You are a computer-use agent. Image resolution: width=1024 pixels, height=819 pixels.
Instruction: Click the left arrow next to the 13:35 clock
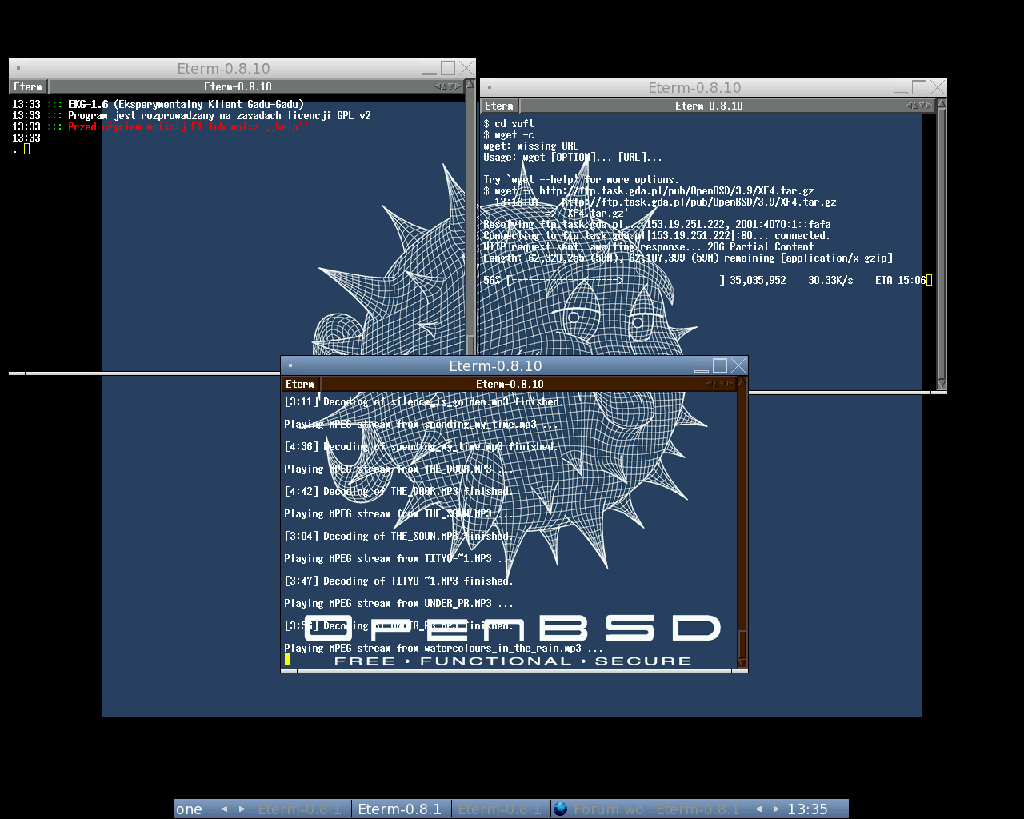(x=760, y=808)
